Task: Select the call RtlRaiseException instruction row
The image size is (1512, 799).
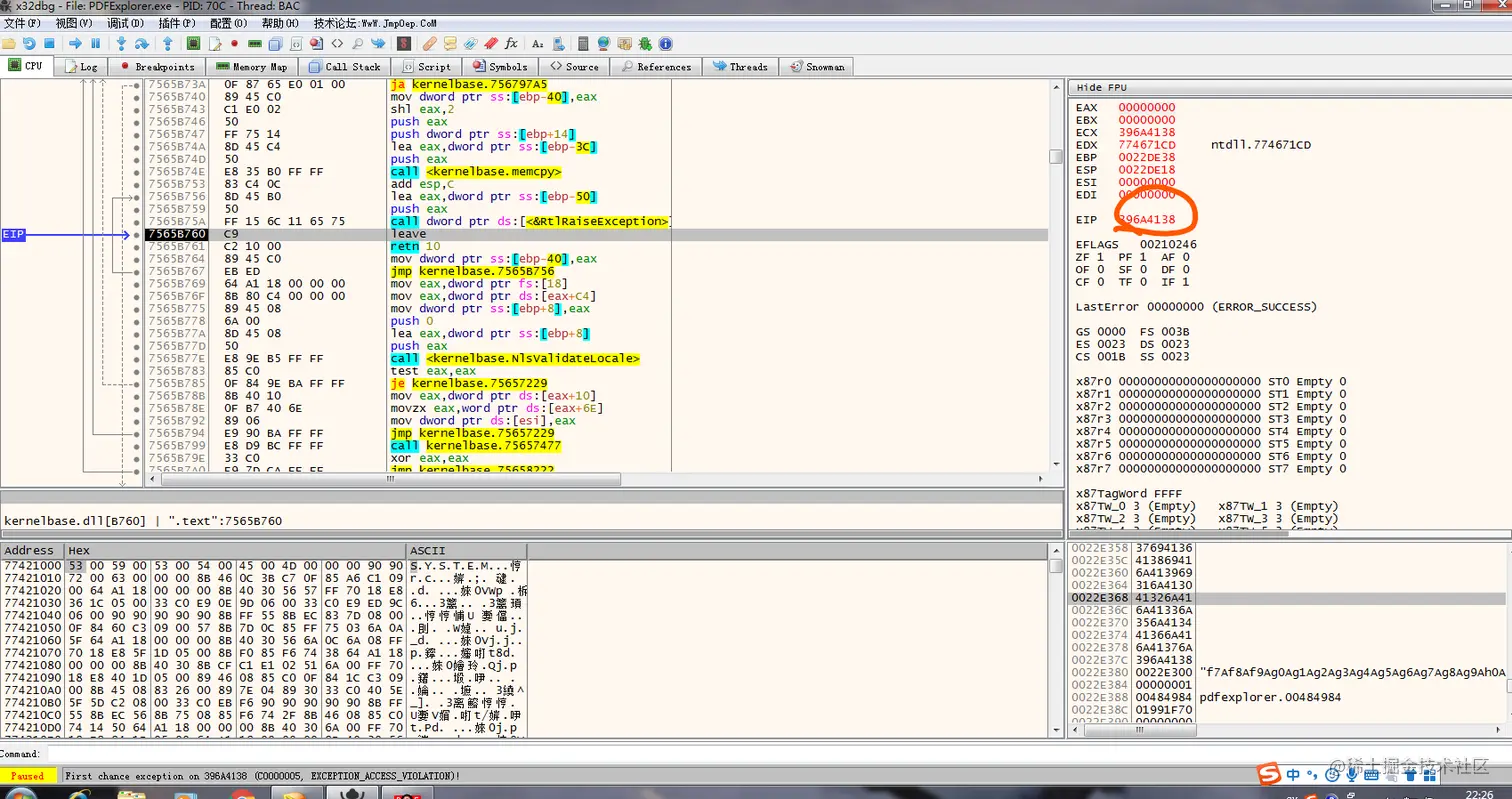Action: point(597,221)
